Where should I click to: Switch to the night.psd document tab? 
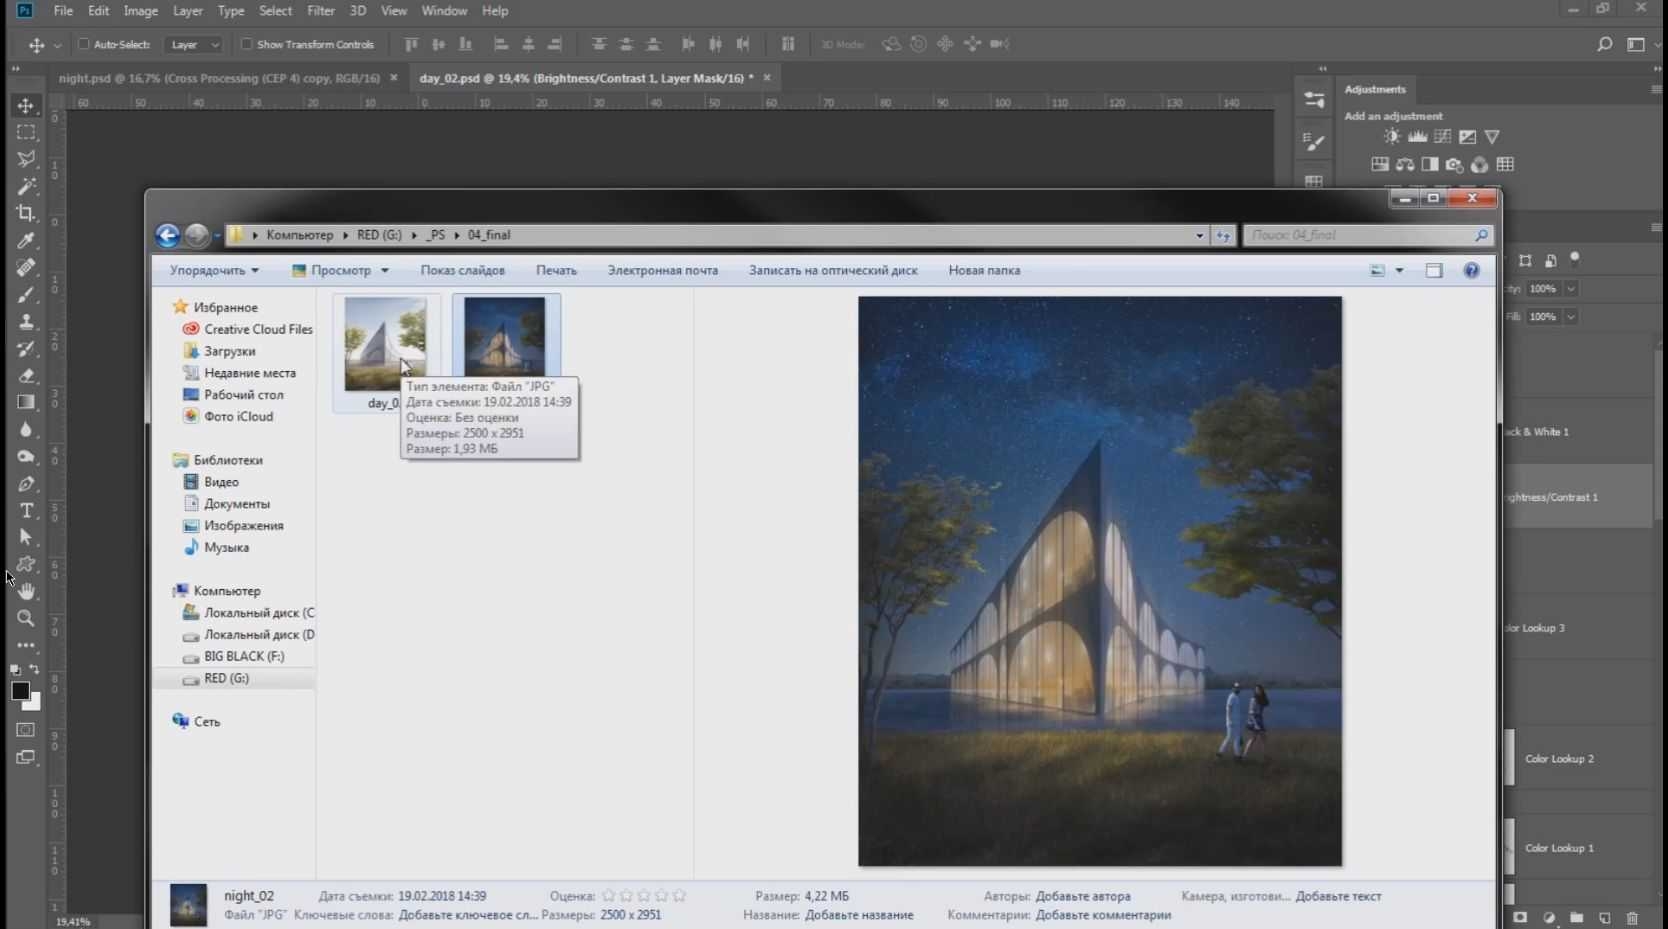[219, 78]
